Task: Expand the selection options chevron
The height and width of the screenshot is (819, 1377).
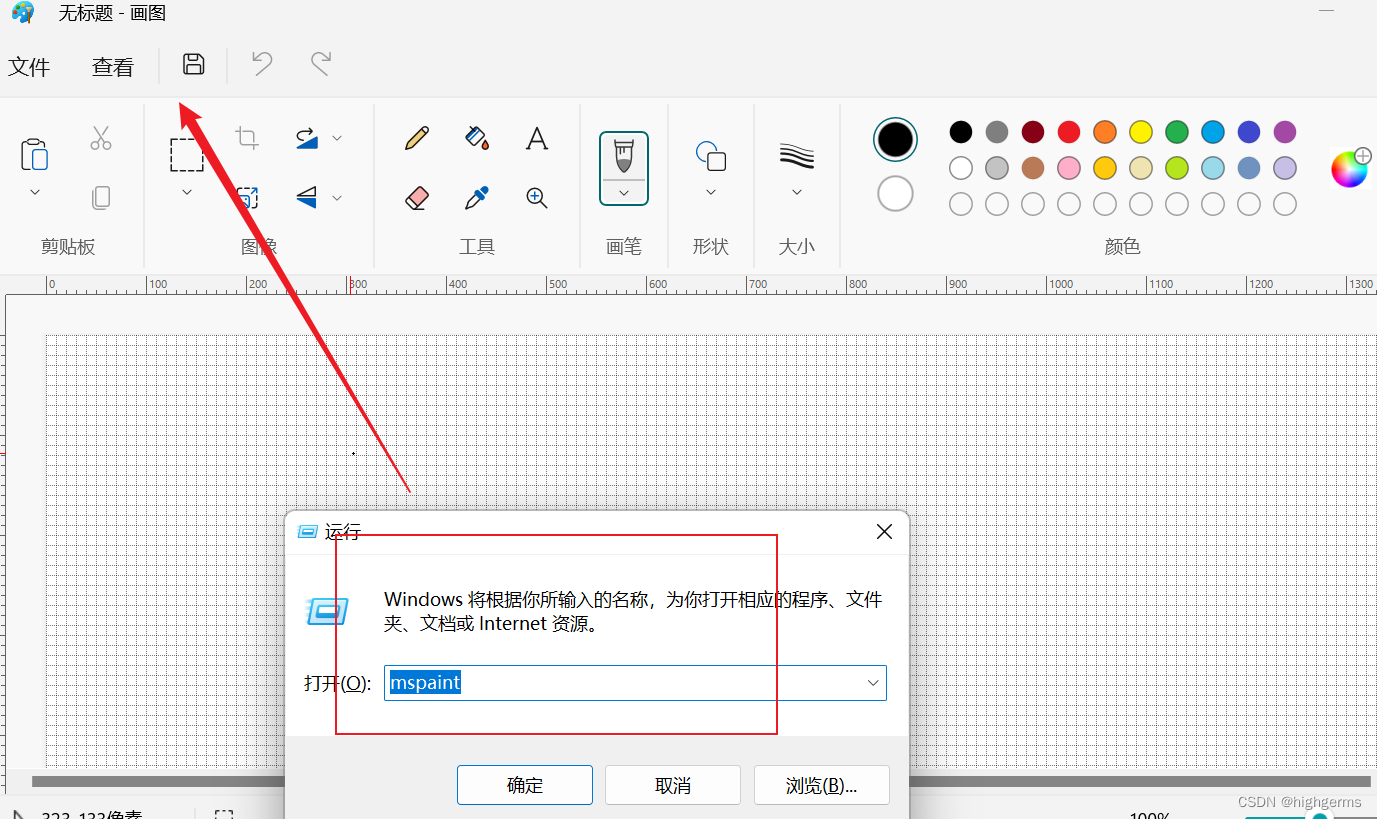Action: click(187, 191)
